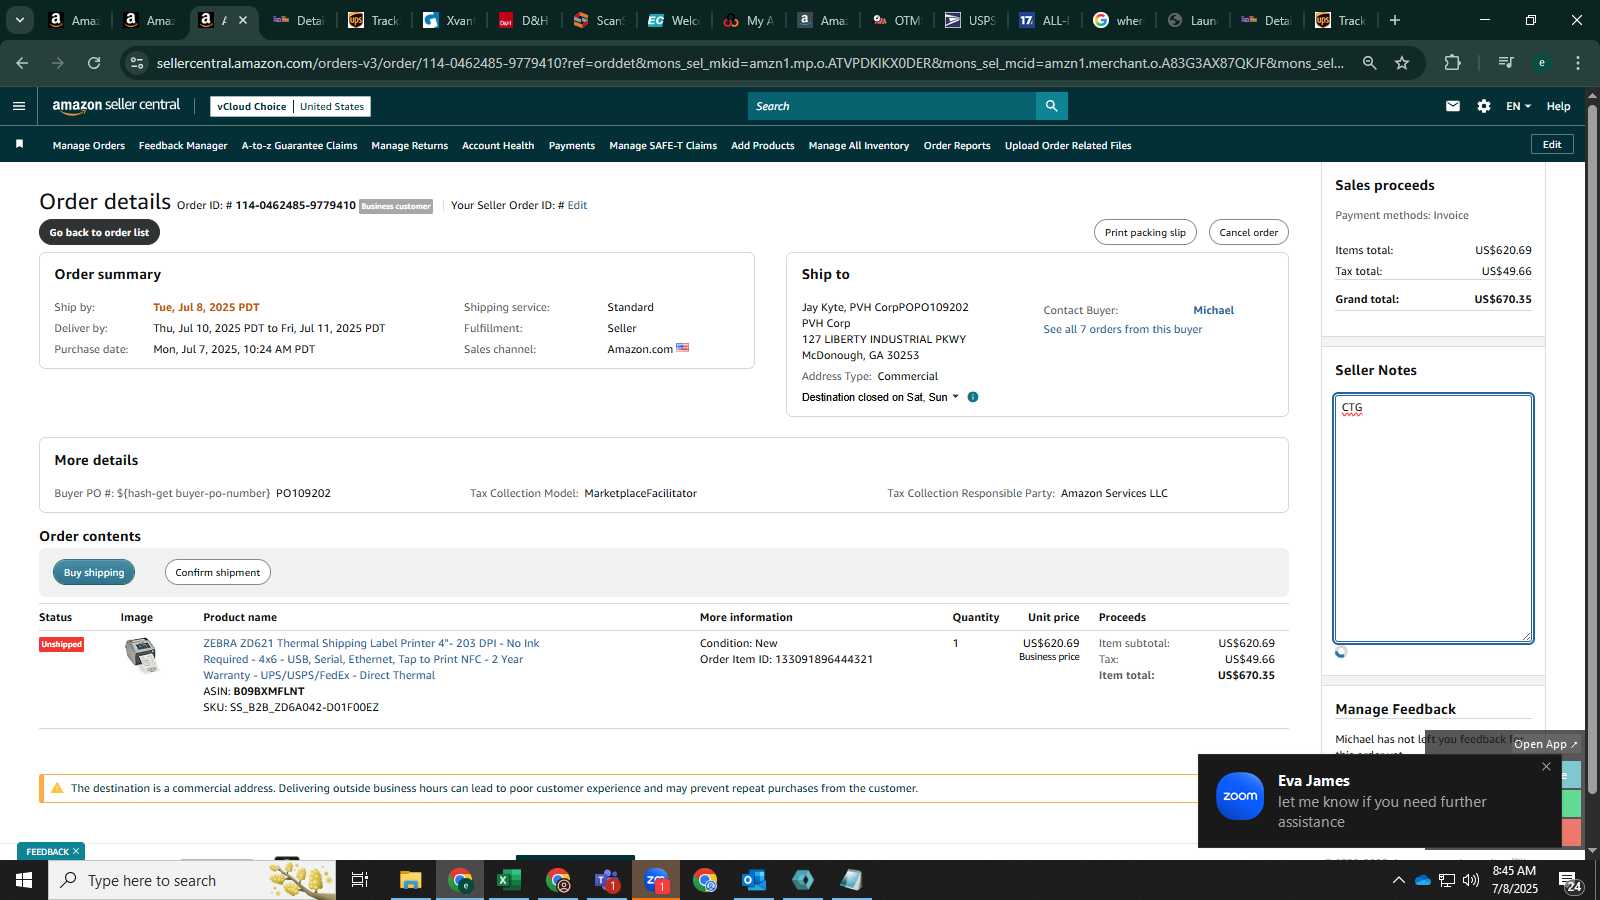The image size is (1600, 900).
Task: Open File Explorer from the taskbar
Action: click(x=411, y=880)
